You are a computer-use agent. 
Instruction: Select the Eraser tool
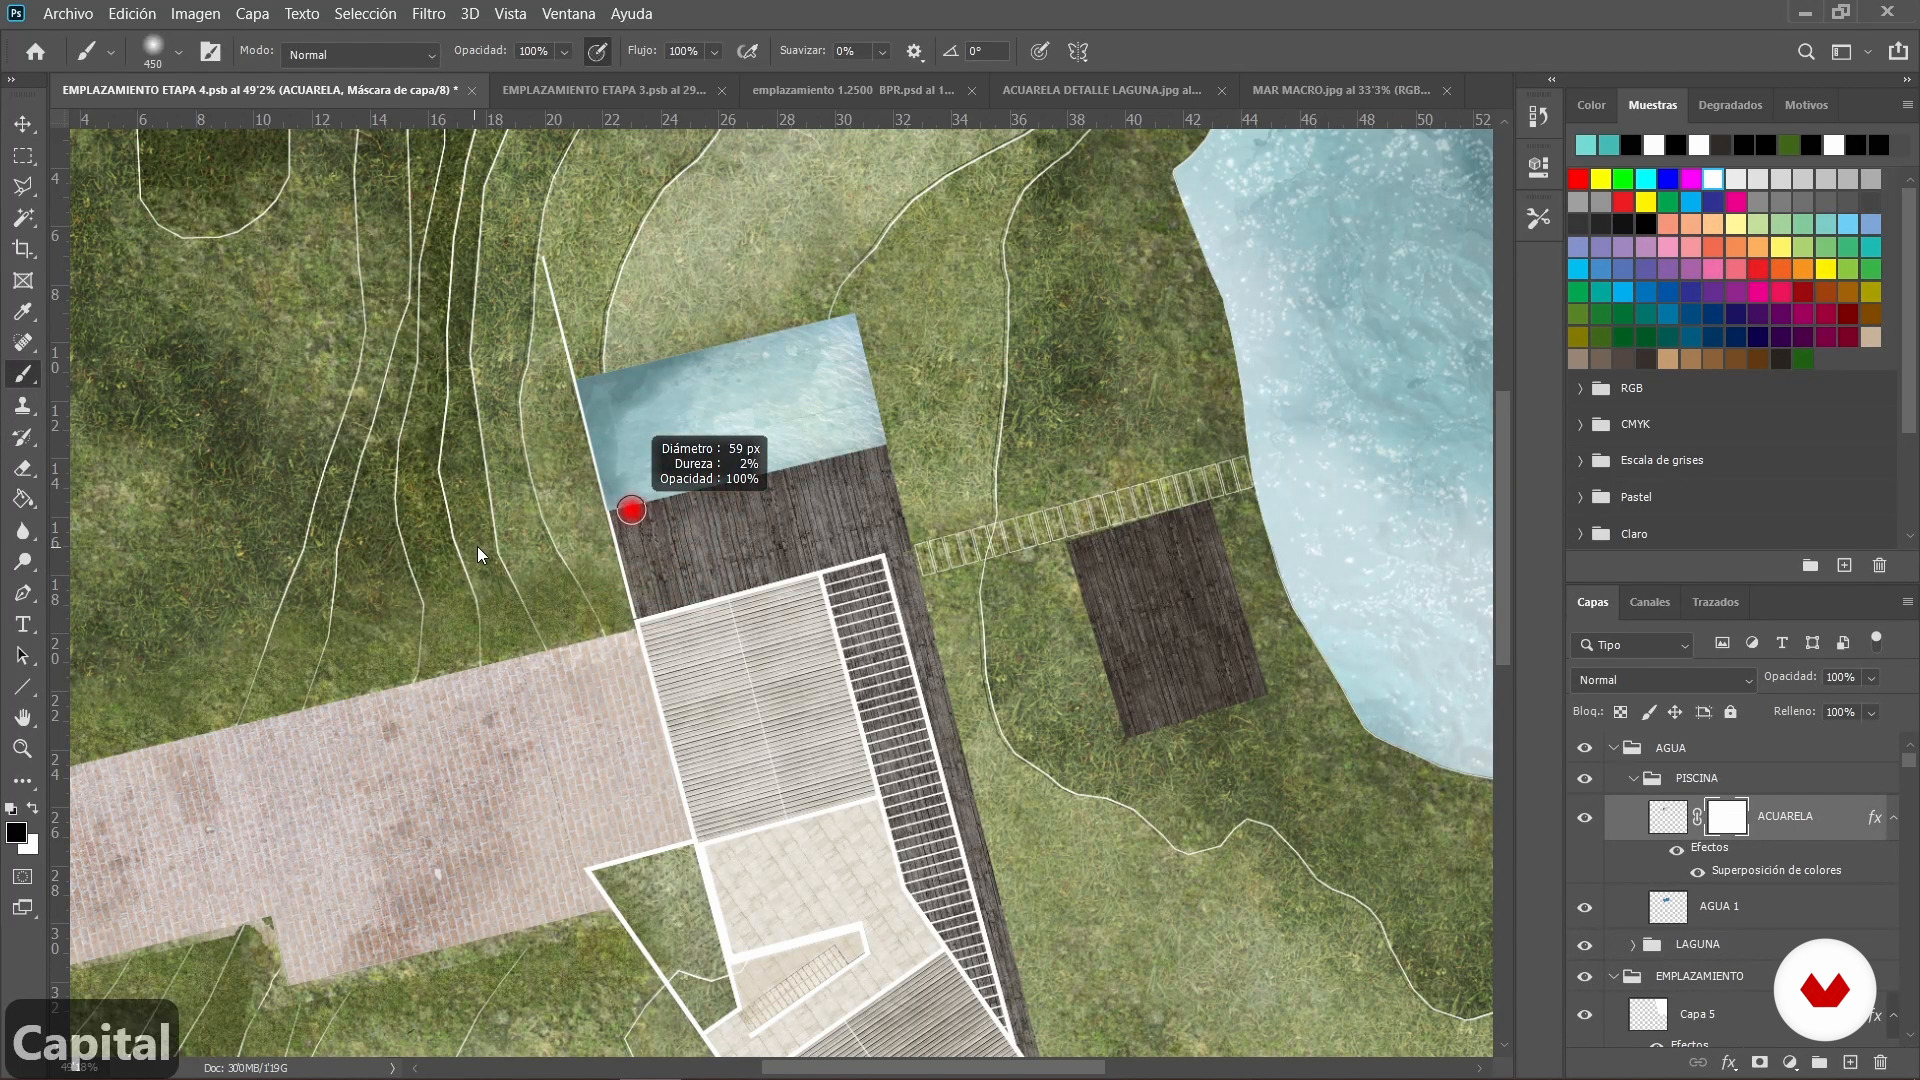23,468
